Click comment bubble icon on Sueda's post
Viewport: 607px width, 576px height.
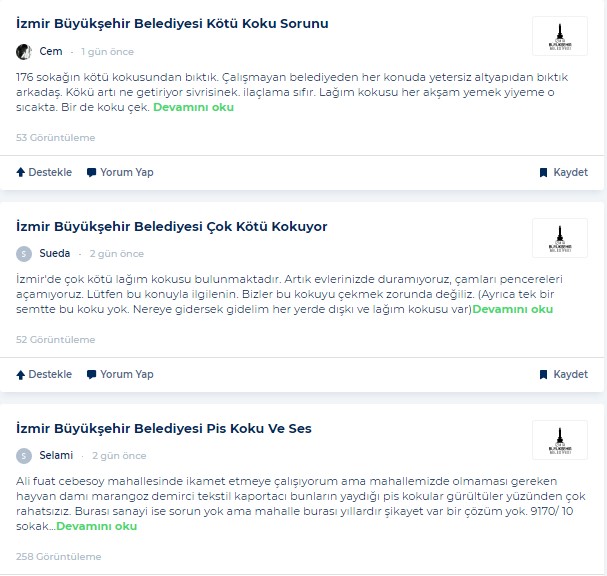coord(91,374)
